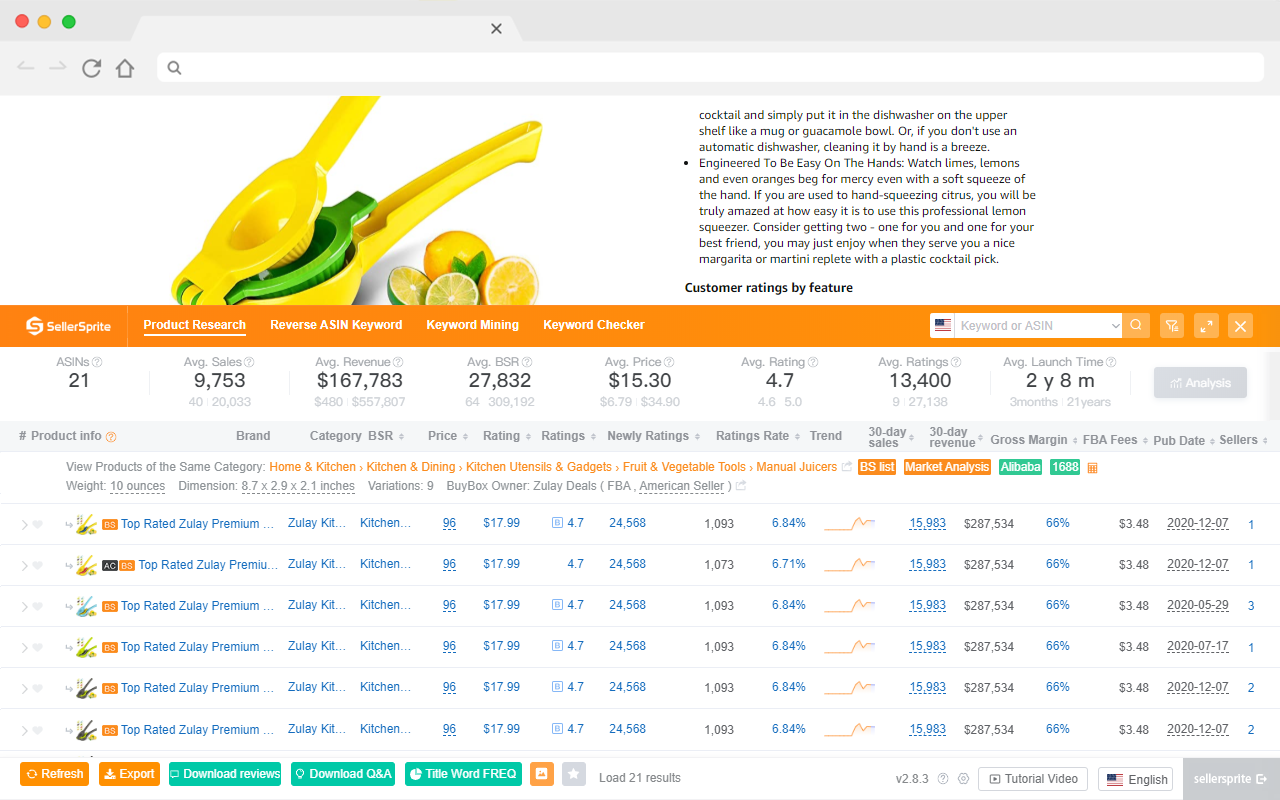Click the Export button
1280x800 pixels.
coord(129,774)
